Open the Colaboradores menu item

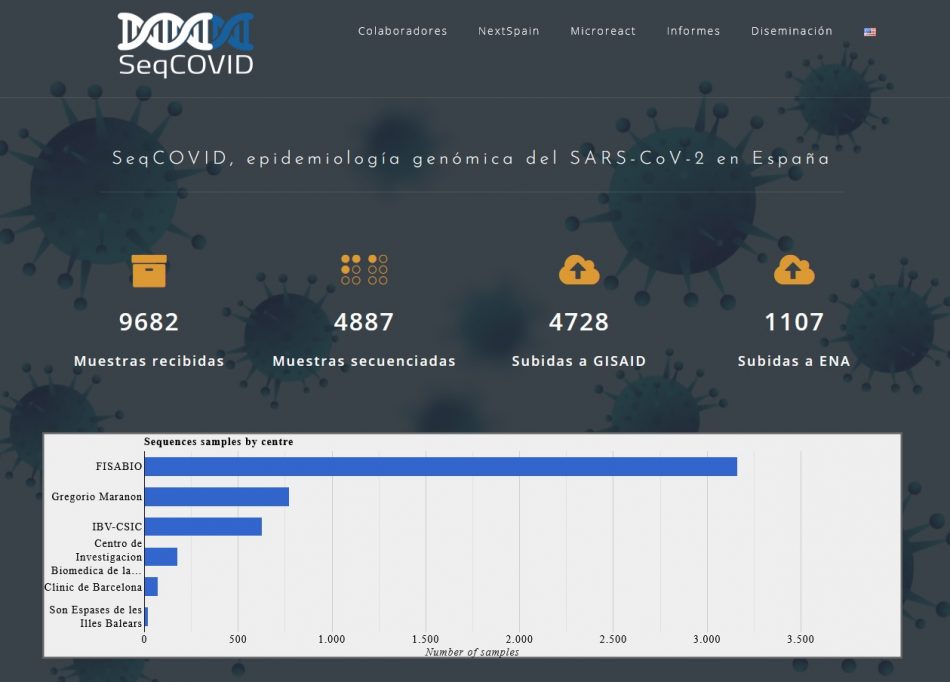click(x=402, y=31)
